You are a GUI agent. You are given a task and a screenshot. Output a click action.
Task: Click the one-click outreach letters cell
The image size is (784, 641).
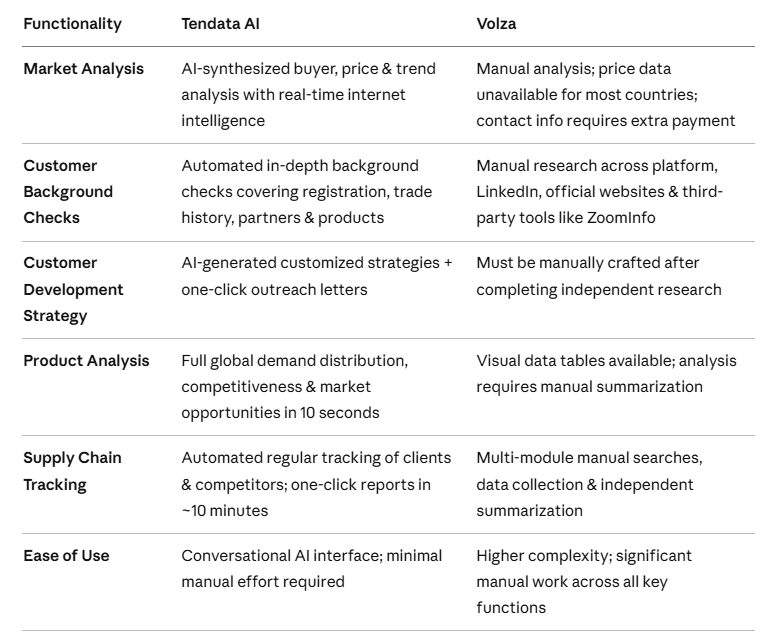pyautogui.click(x=316, y=276)
